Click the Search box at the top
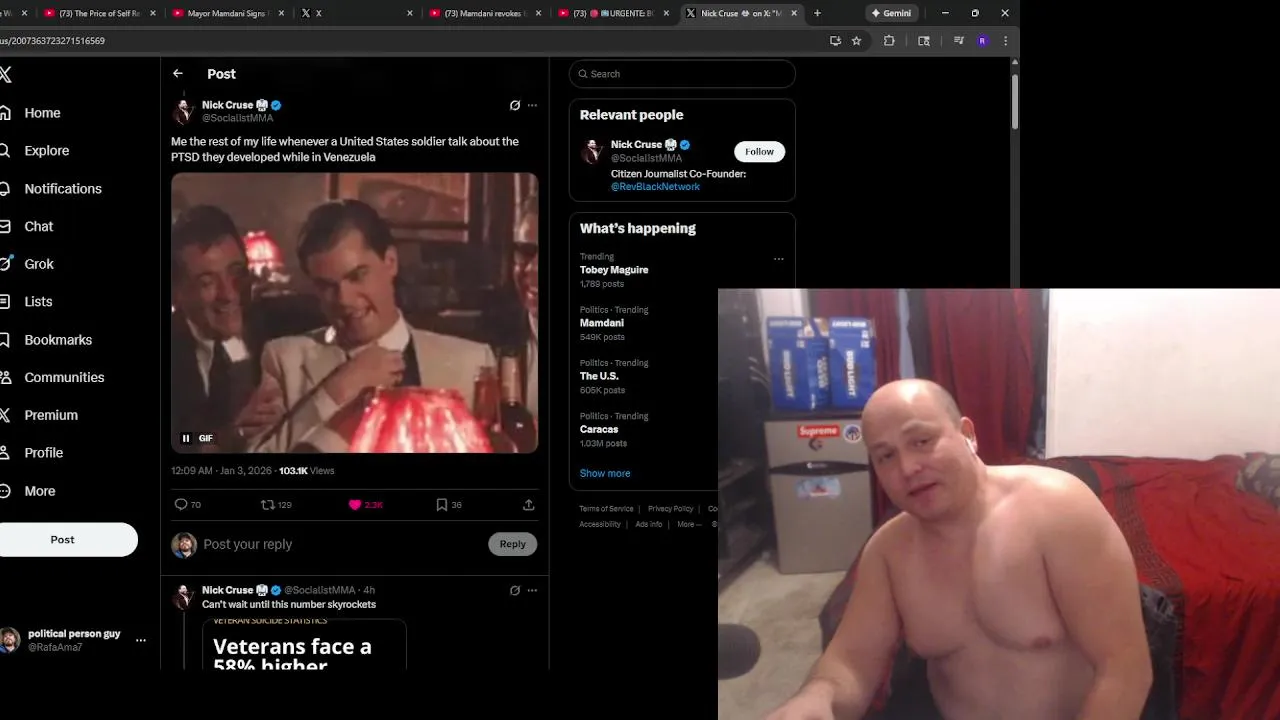 click(682, 74)
